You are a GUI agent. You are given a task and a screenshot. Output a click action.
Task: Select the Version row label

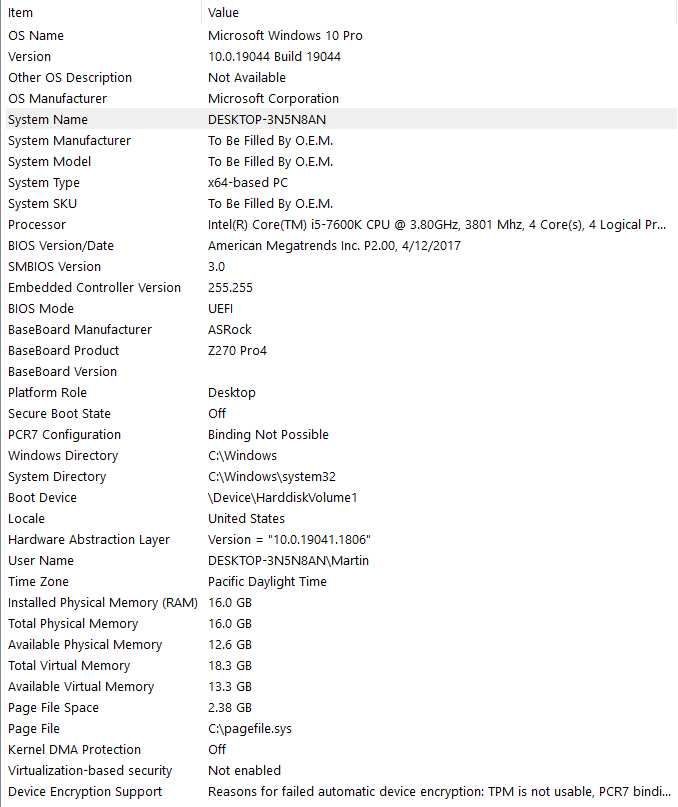click(29, 57)
